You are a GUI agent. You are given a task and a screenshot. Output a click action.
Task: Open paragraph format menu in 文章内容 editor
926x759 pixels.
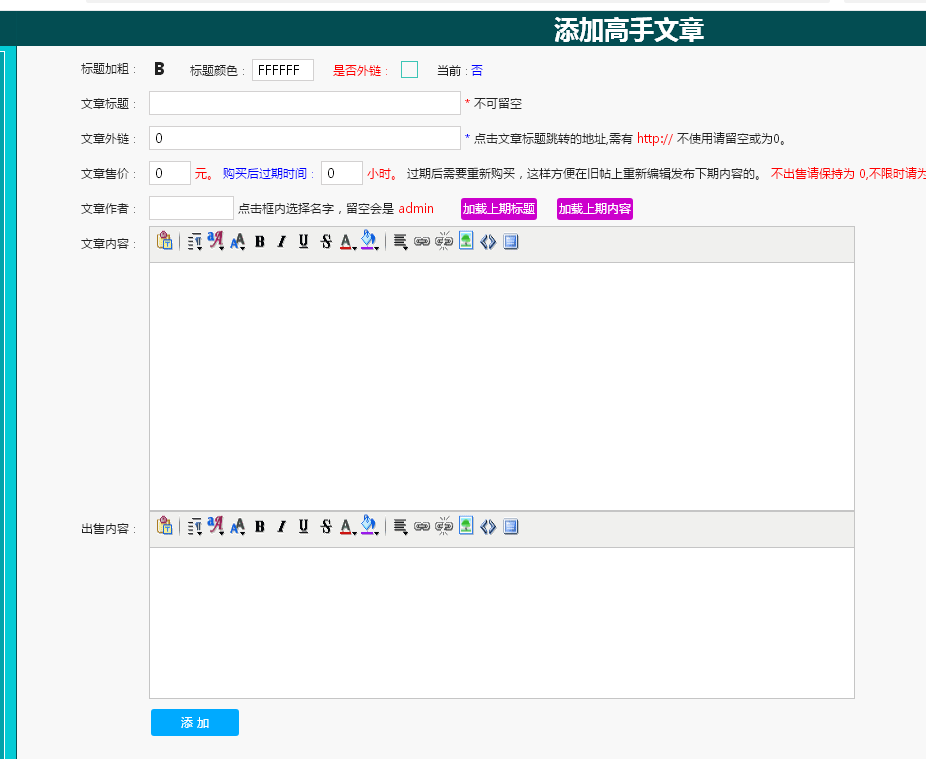[195, 242]
